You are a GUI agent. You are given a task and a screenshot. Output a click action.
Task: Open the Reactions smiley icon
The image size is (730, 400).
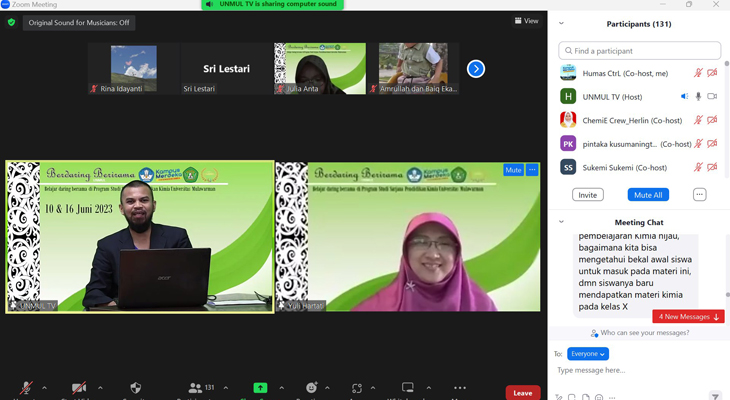pyautogui.click(x=312, y=388)
